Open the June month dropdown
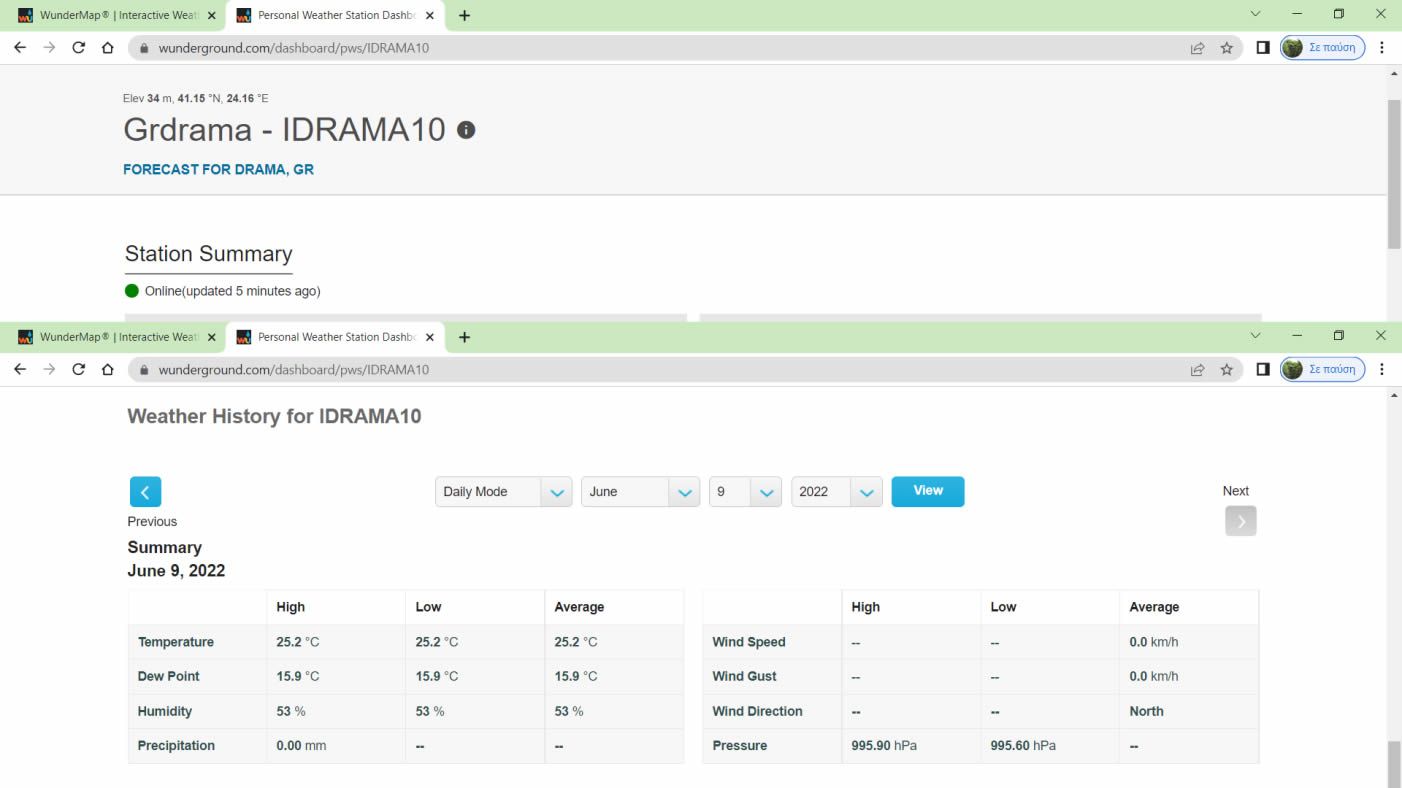The width and height of the screenshot is (1402, 788). click(640, 492)
